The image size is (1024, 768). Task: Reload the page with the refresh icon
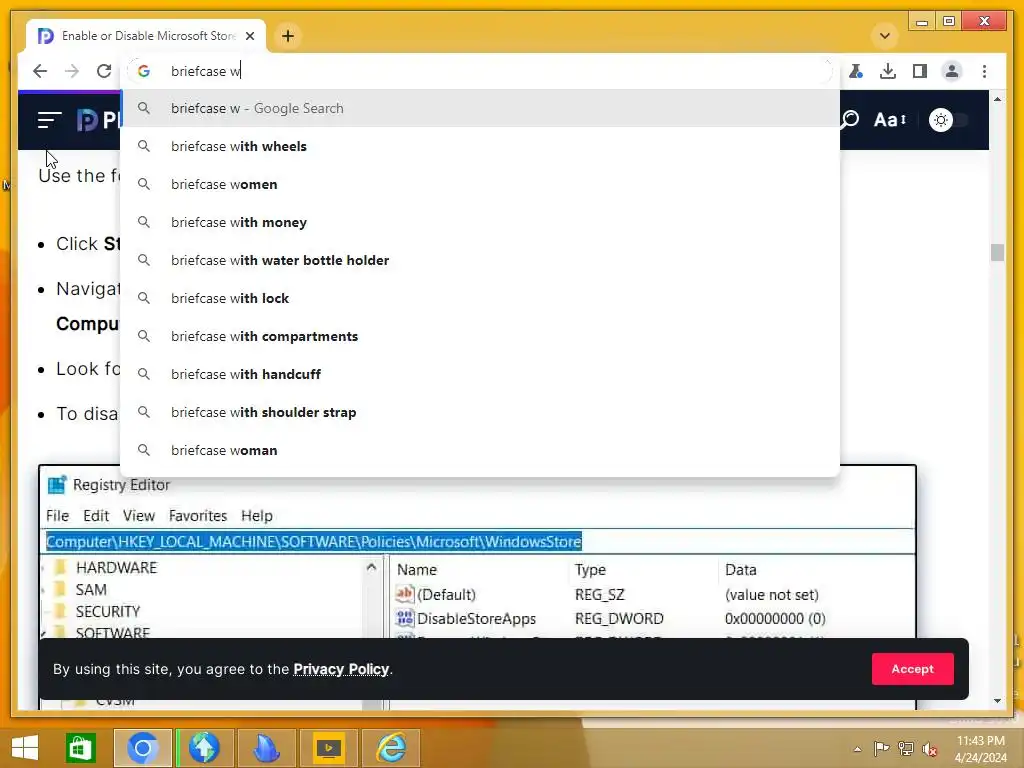(x=104, y=71)
